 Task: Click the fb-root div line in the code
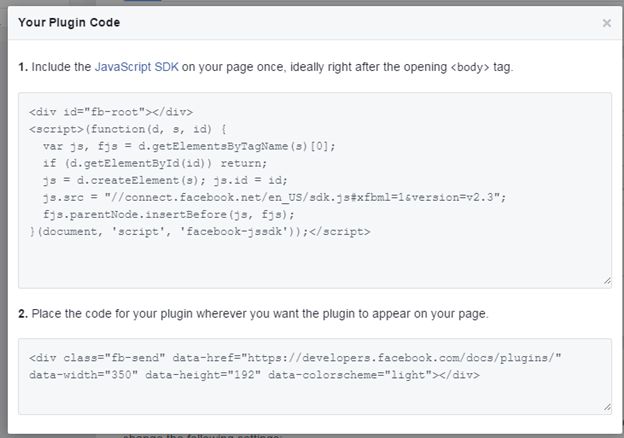click(x=111, y=112)
